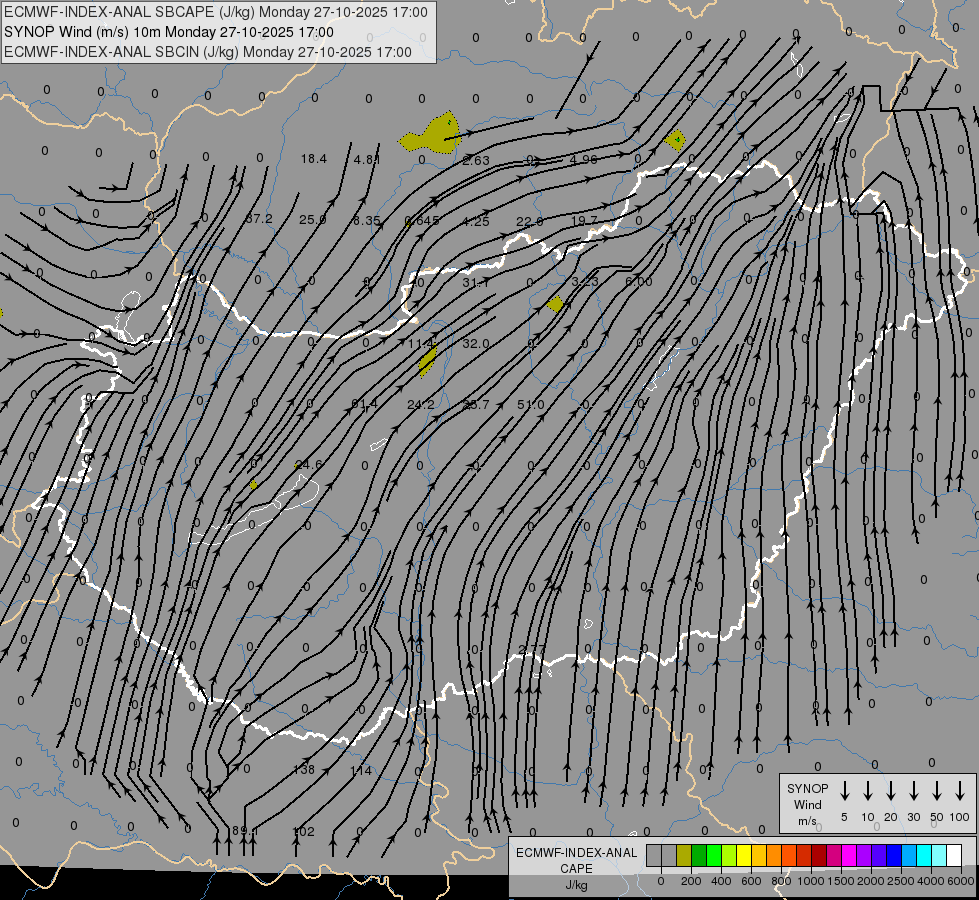Click the 25.0 value on map
Viewport: 979px width, 900px height.
tap(312, 219)
